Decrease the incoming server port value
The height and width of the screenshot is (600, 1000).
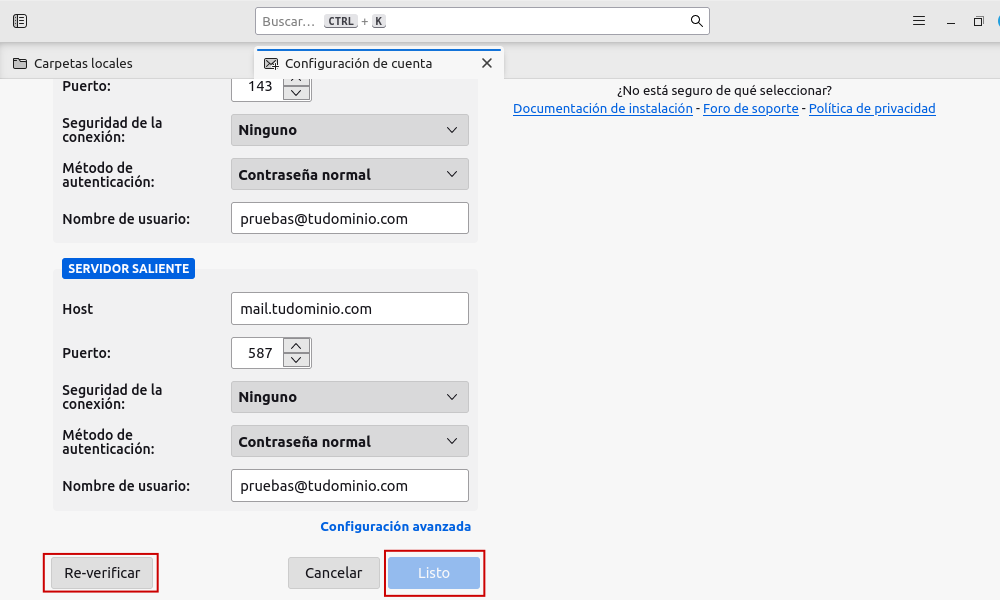click(297, 93)
